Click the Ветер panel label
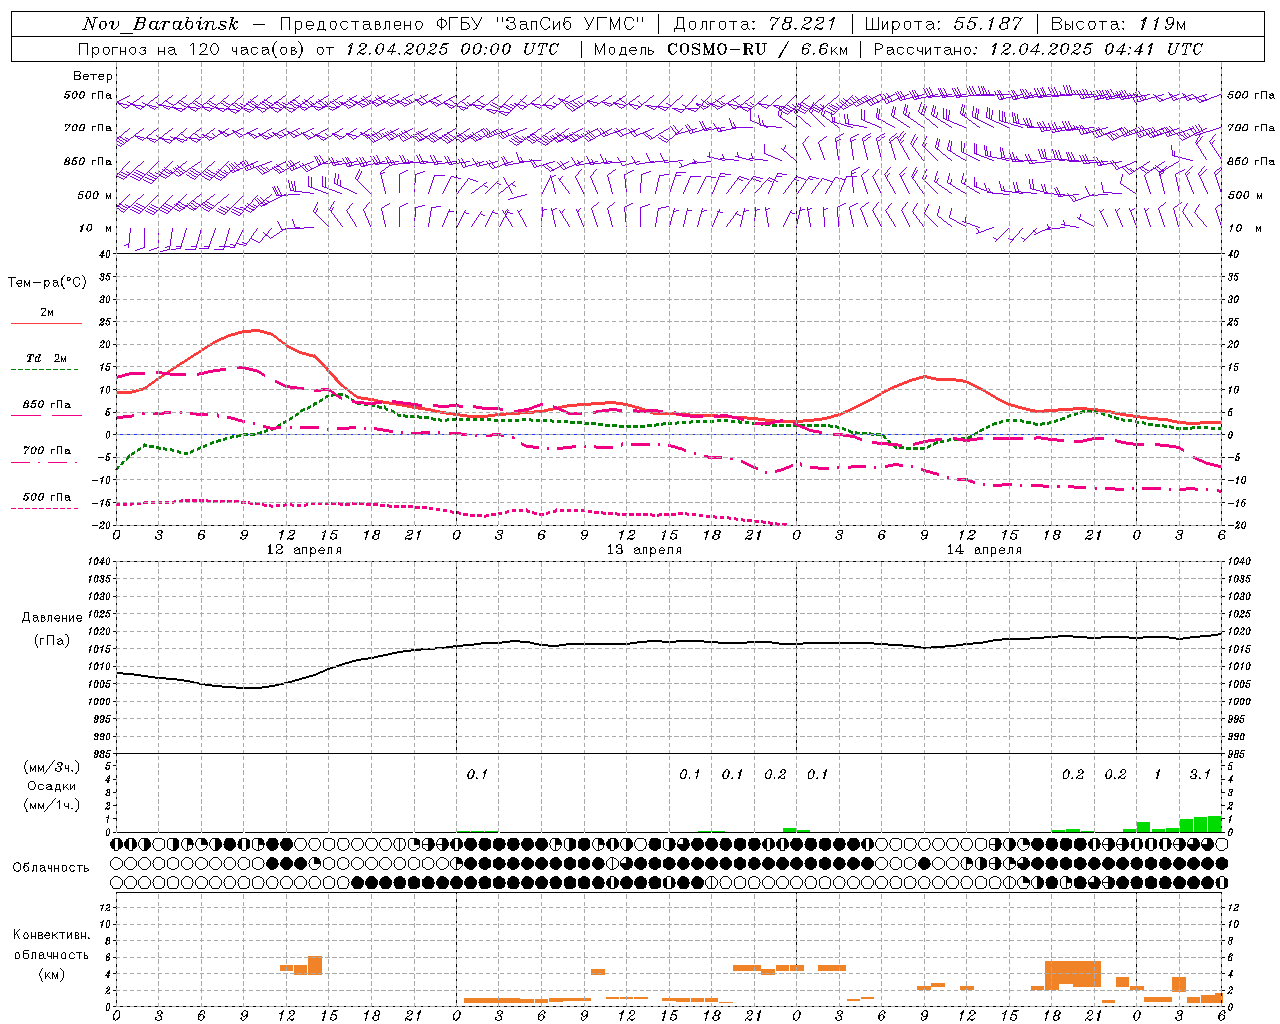Viewport: 1280px width, 1024px height. 93,76
